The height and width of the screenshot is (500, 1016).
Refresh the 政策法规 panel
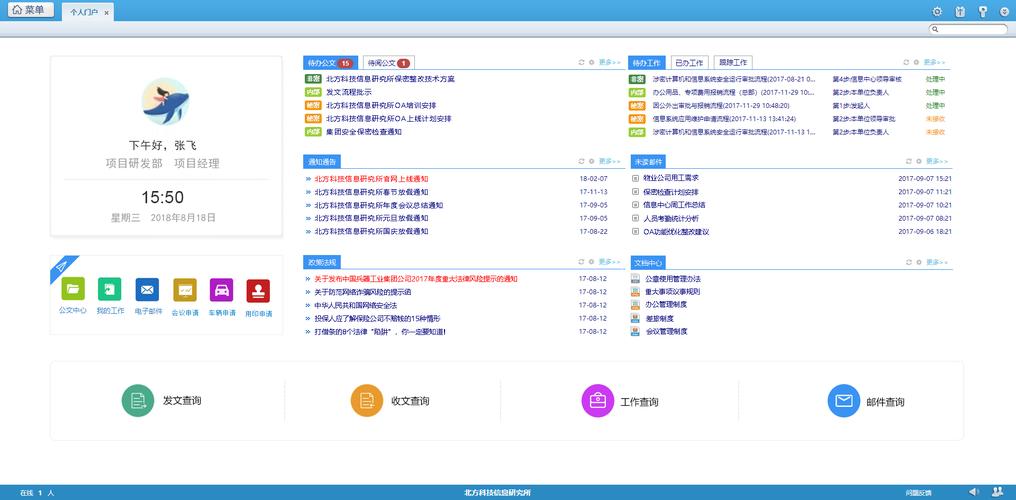pyautogui.click(x=581, y=262)
